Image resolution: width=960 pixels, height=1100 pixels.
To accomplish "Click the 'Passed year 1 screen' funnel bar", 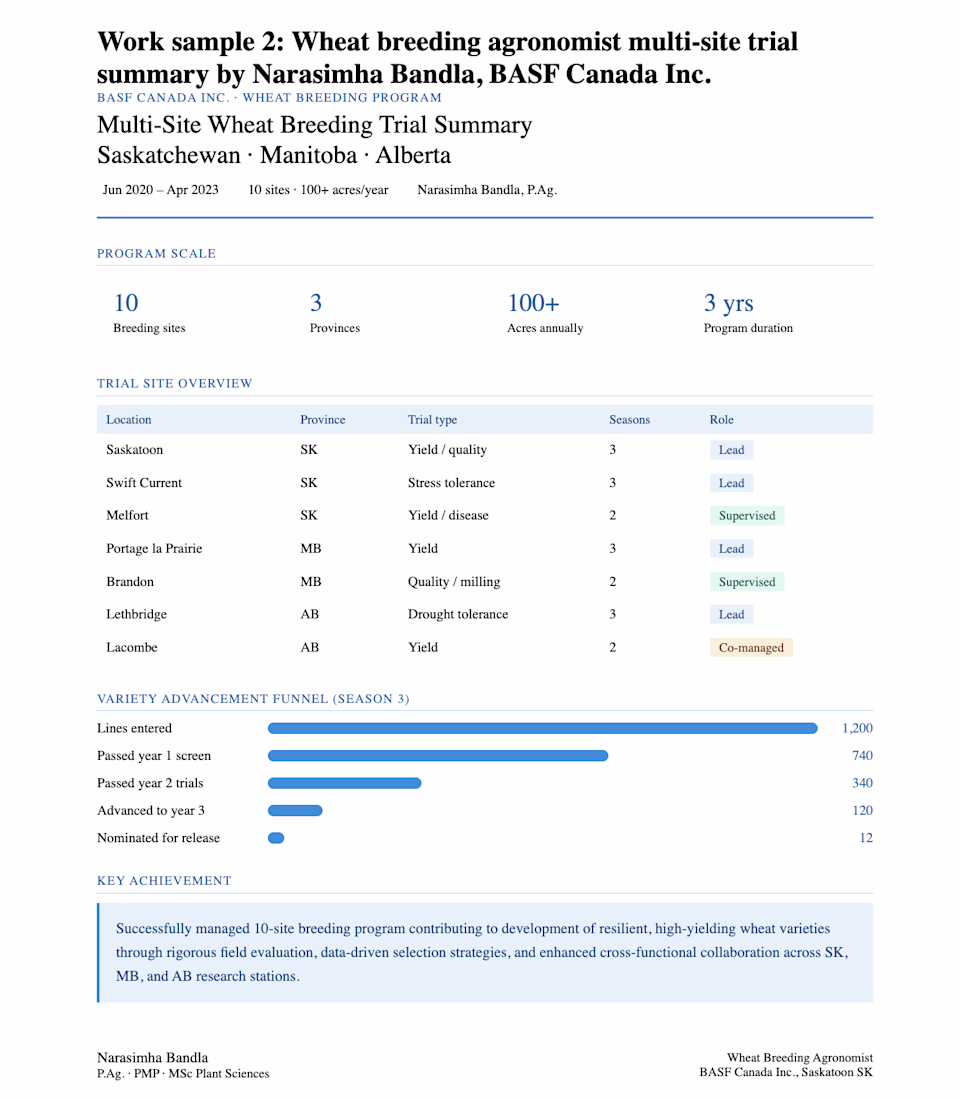I will tap(438, 756).
